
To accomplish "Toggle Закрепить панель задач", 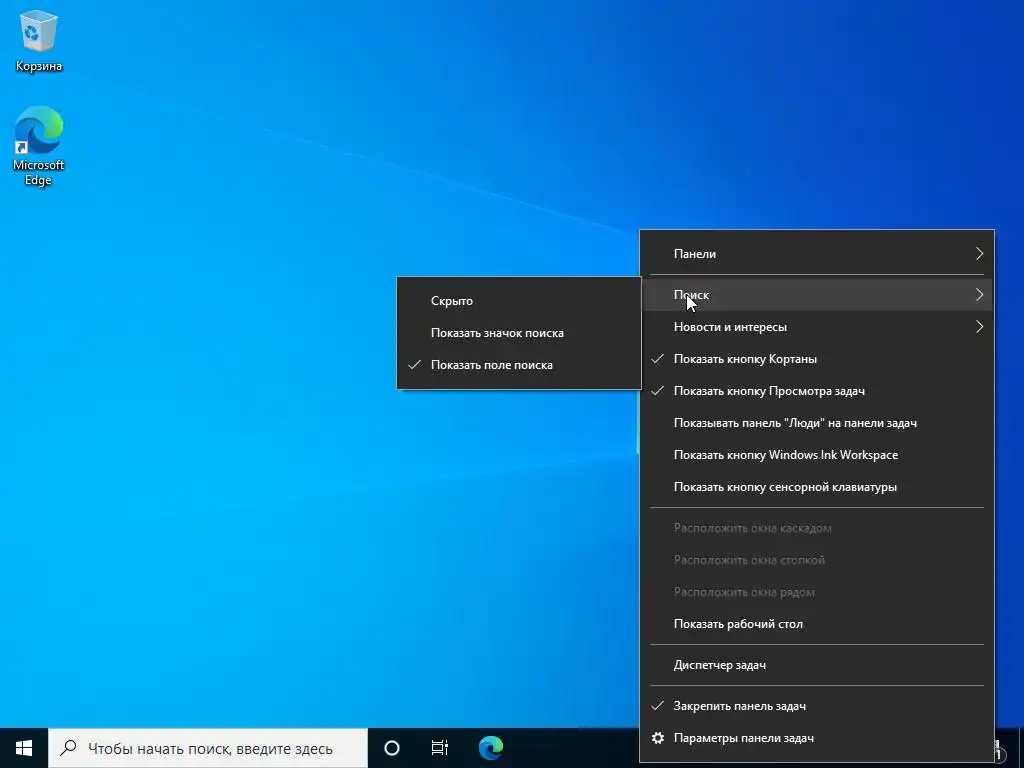I will 817,706.
